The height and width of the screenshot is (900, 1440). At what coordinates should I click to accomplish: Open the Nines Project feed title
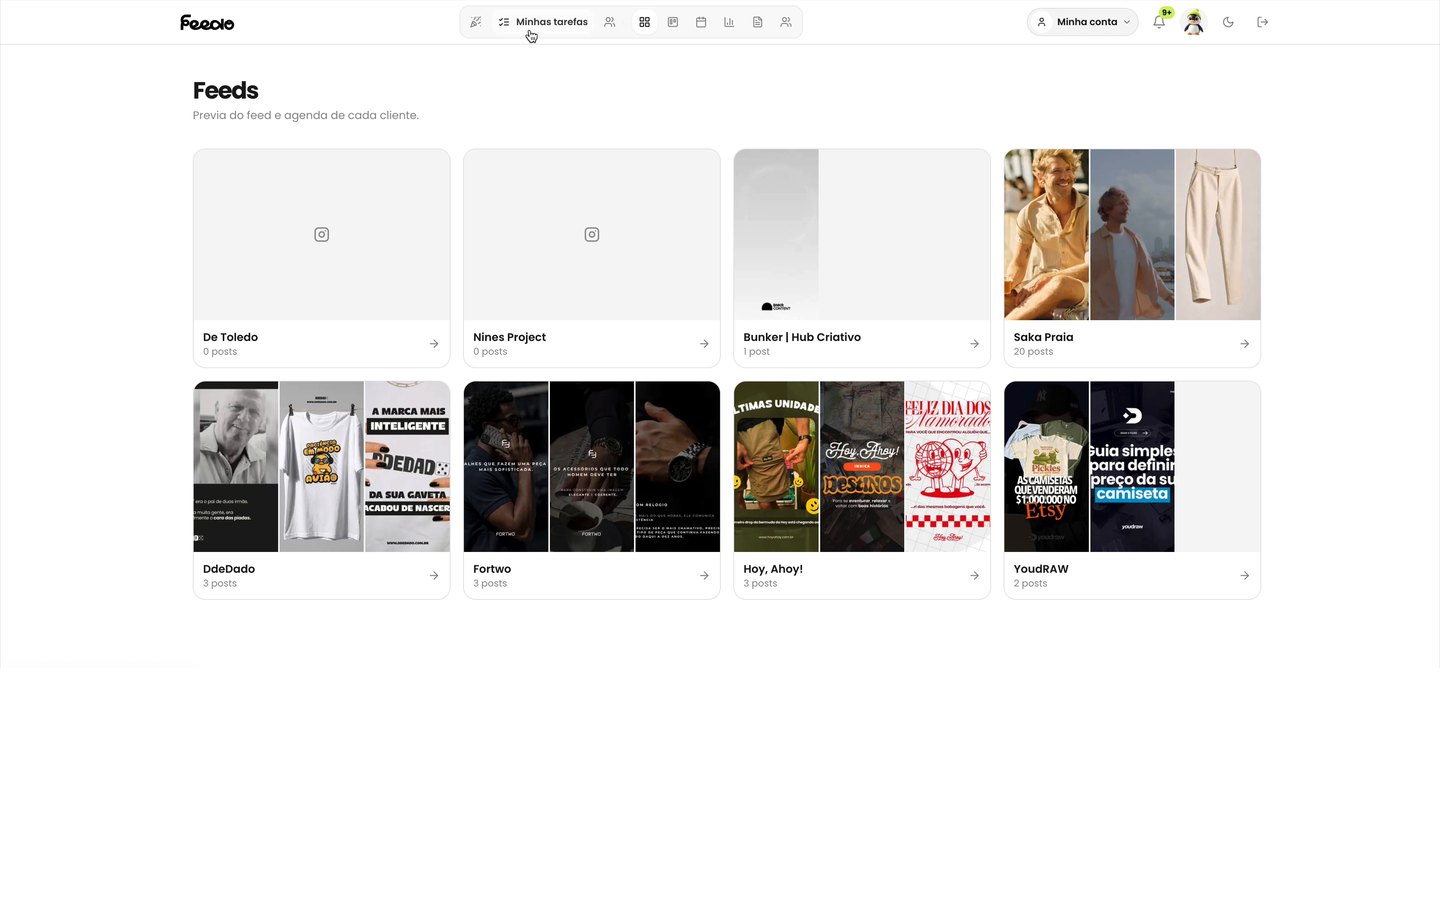tap(509, 337)
